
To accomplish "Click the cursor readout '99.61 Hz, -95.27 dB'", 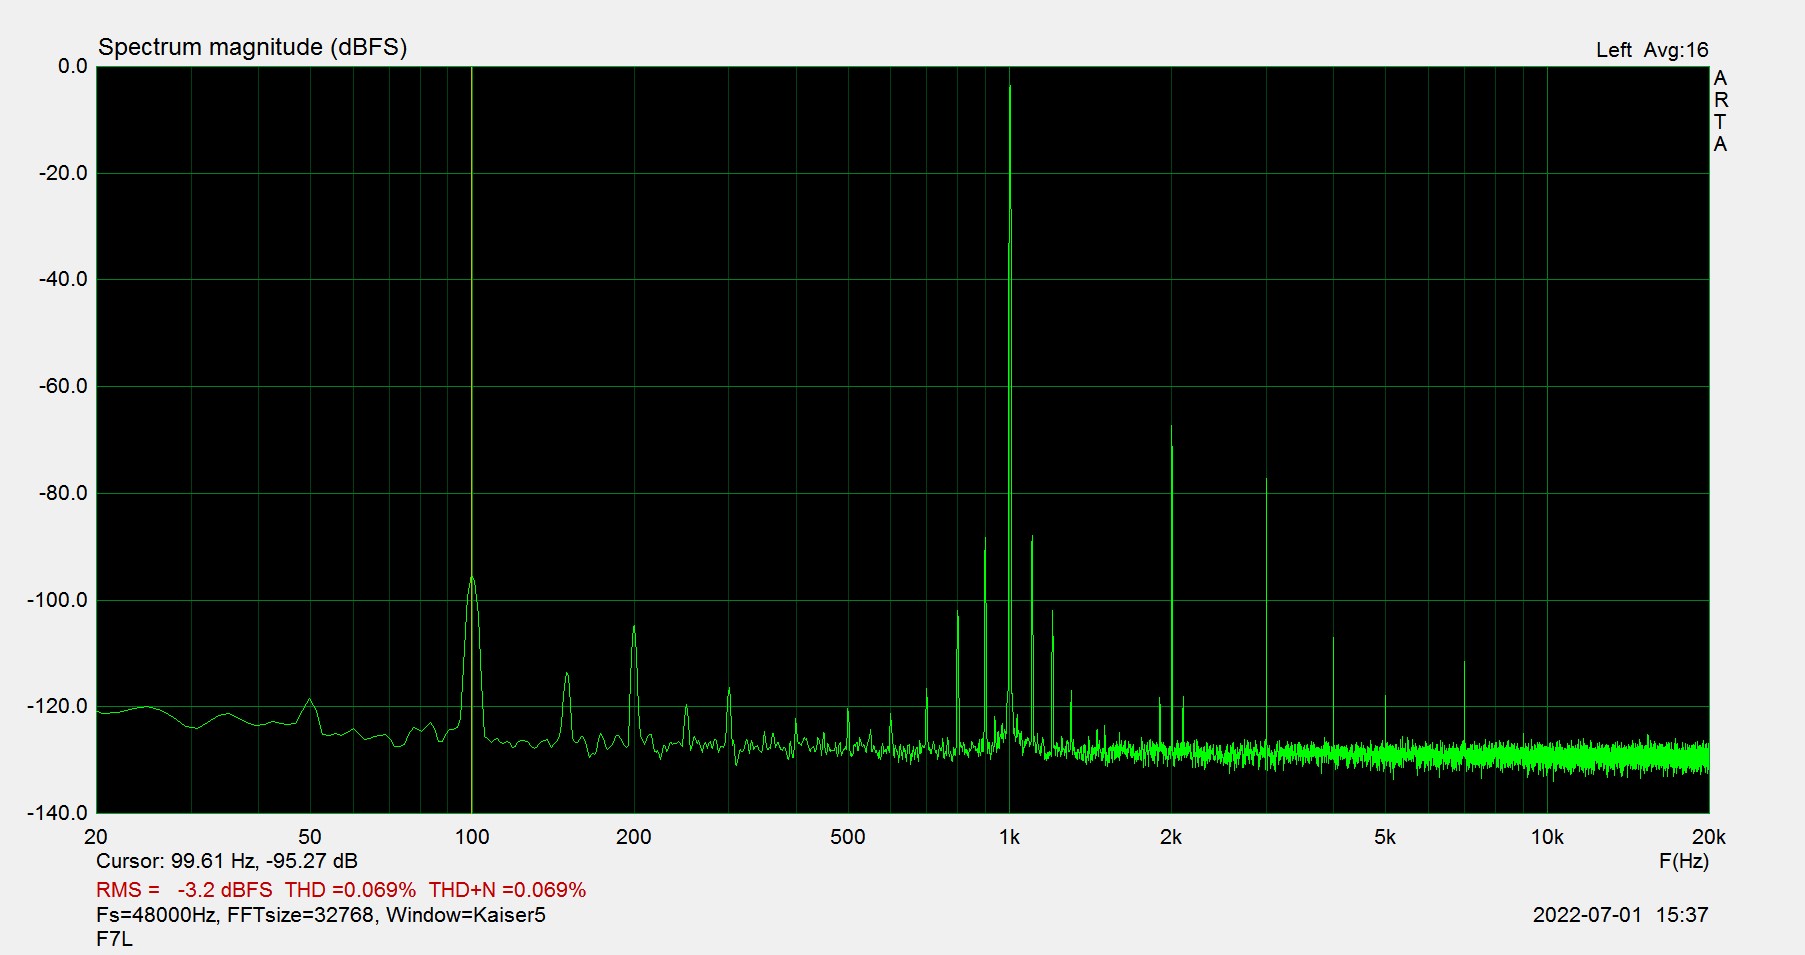I will click(x=264, y=861).
